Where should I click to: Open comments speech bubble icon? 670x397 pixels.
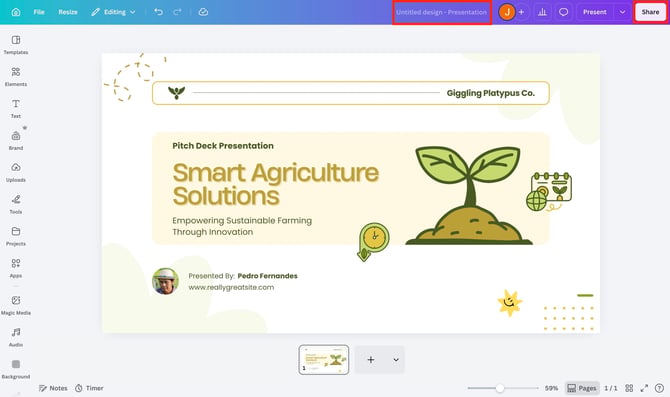(x=564, y=12)
